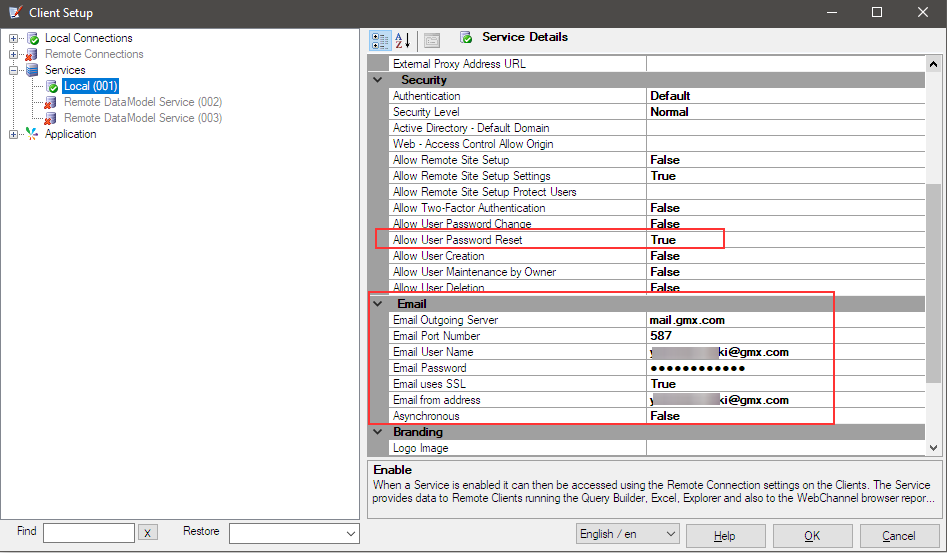The image size is (947, 553).
Task: Click the Categorized view toolbar icon
Action: coord(380,40)
